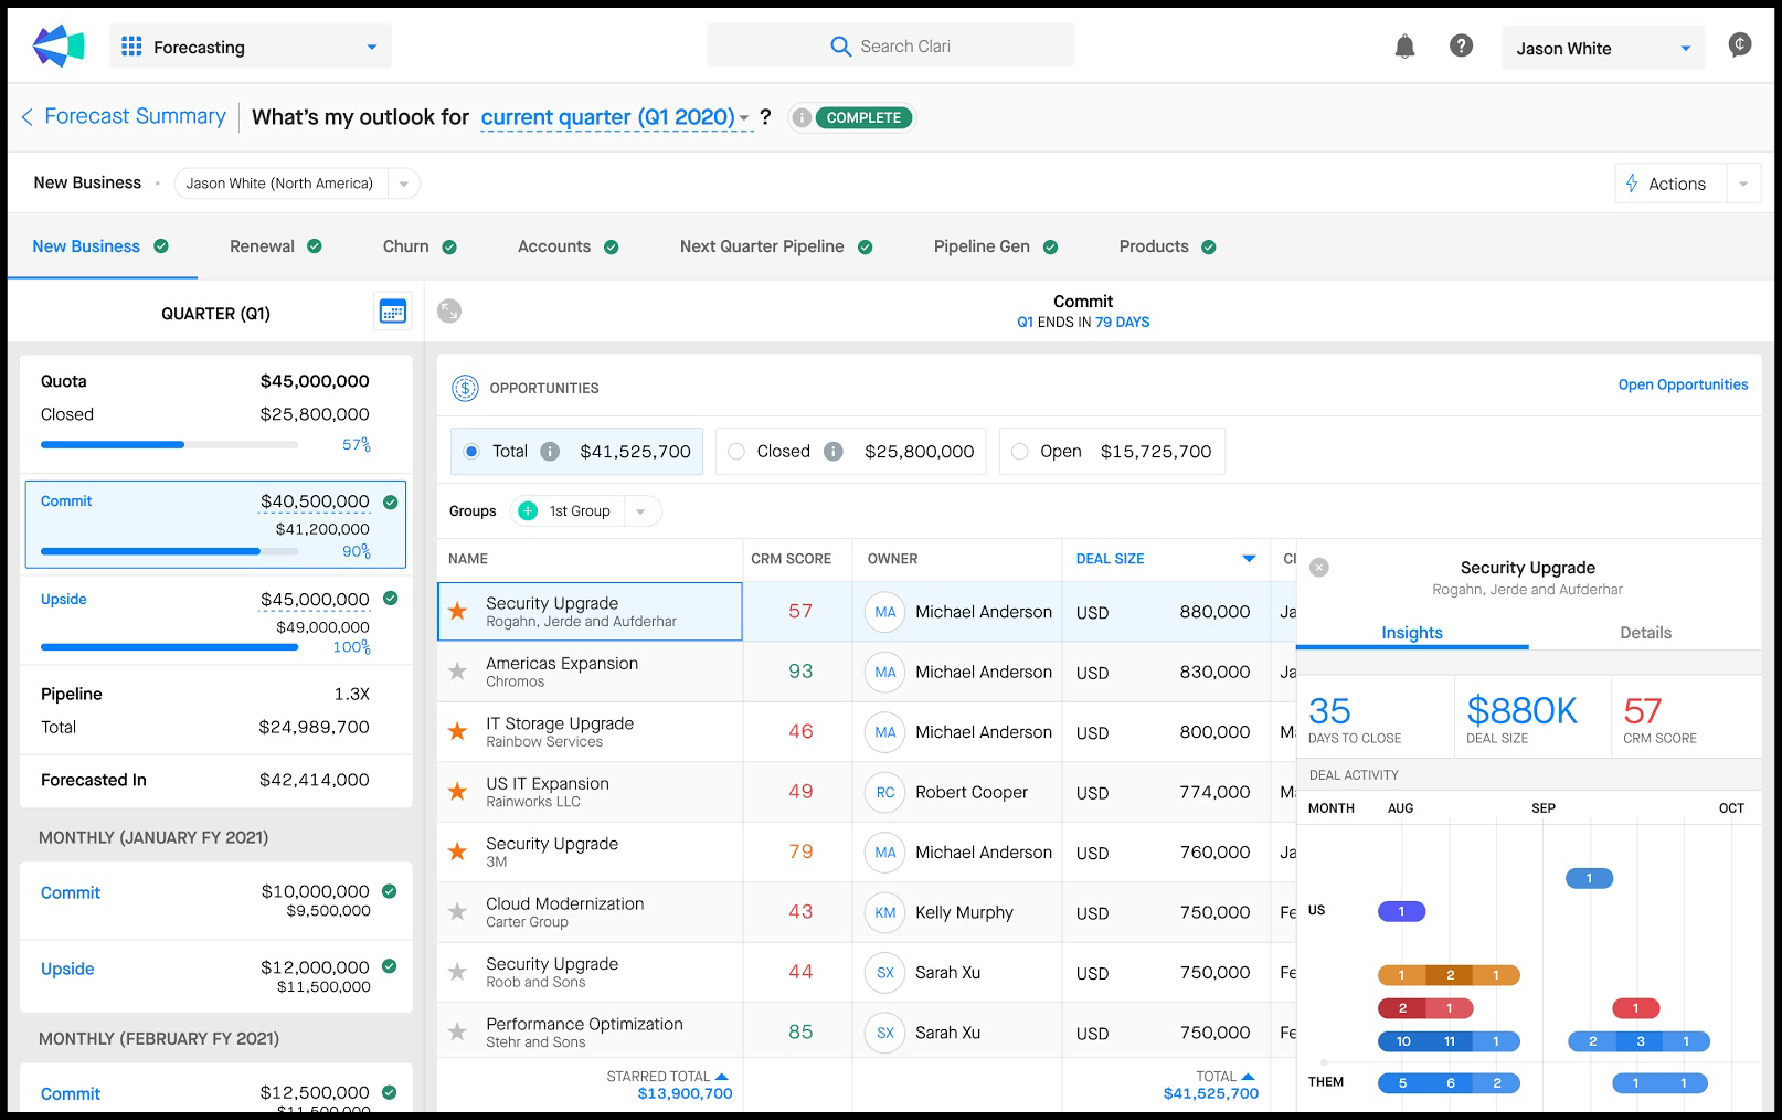Click the calendar icon beside Quarter (Q1)
The height and width of the screenshot is (1120, 1782).
(x=392, y=312)
